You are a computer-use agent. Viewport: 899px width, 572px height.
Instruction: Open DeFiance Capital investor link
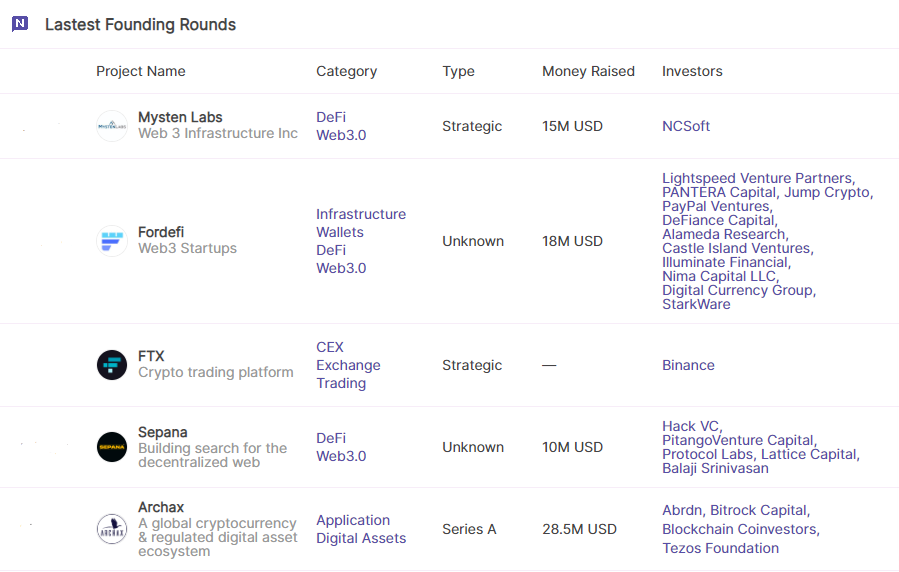(x=720, y=220)
